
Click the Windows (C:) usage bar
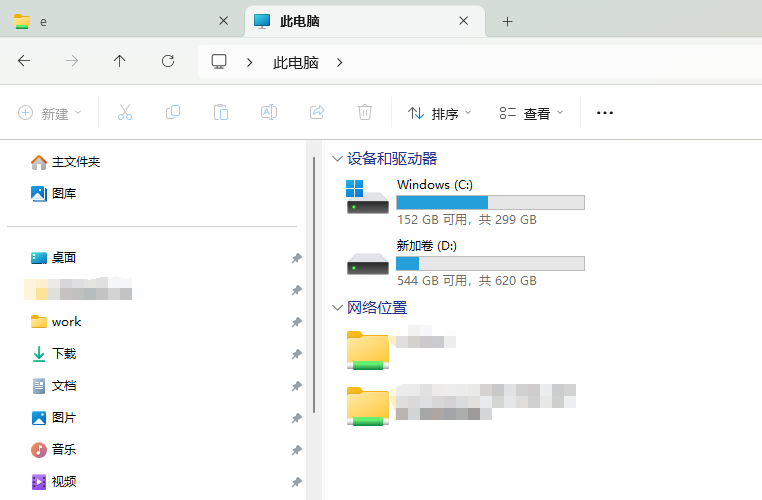(x=490, y=203)
